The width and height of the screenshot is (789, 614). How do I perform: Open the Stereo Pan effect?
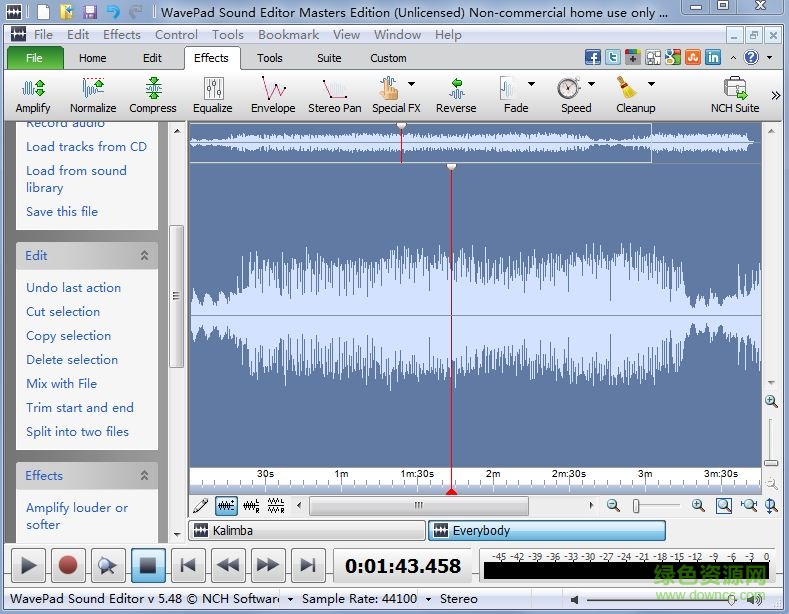pyautogui.click(x=335, y=95)
